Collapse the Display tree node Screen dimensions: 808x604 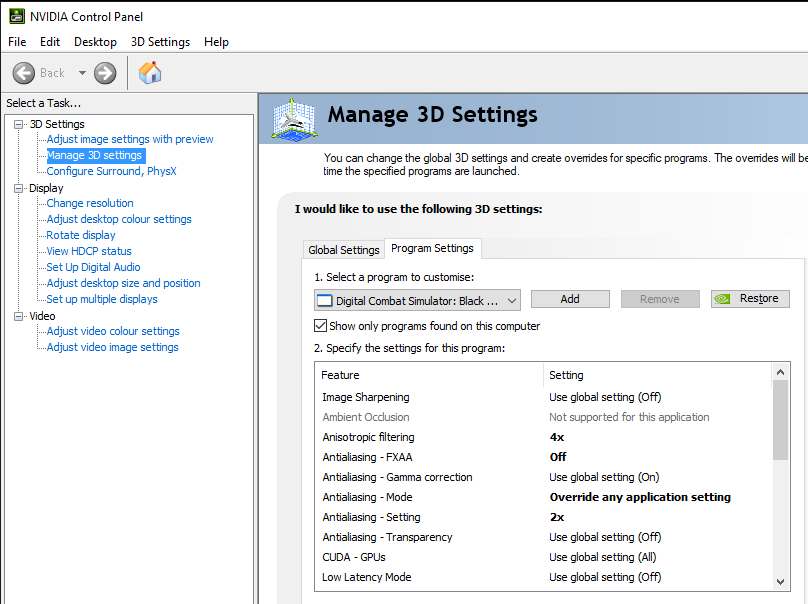click(19, 188)
